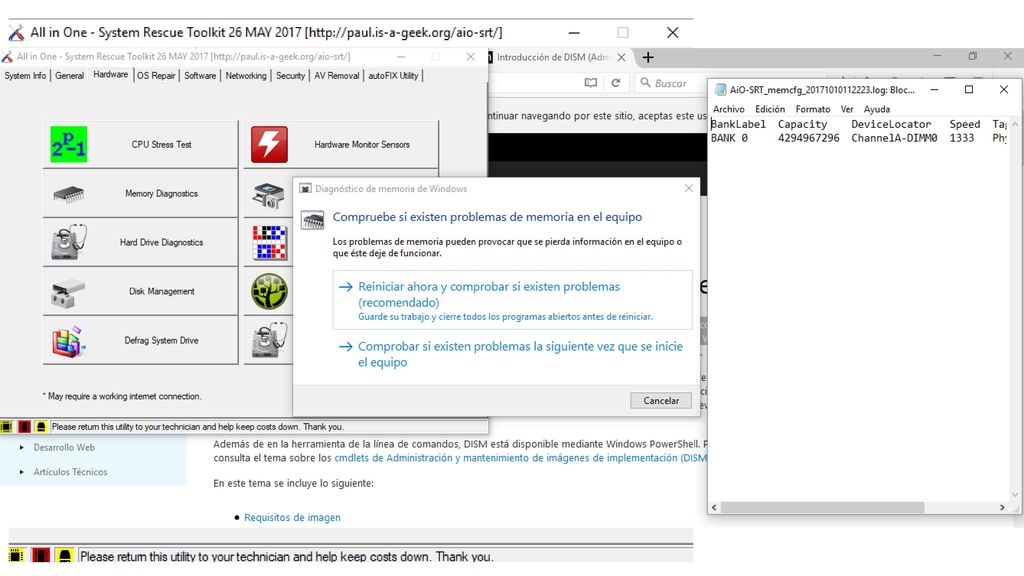The height and width of the screenshot is (576, 1024).
Task: Click the green tree icon in toolkit
Action: click(269, 291)
